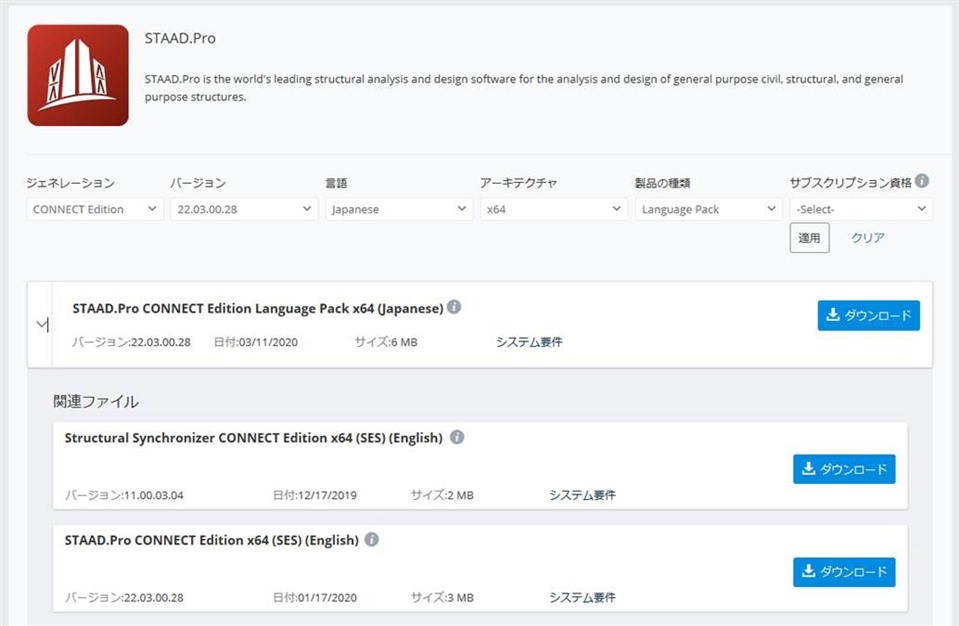Image resolution: width=959 pixels, height=626 pixels.
Task: Open the サブスクリプション資格 -Select- dropdown
Action: point(861,209)
